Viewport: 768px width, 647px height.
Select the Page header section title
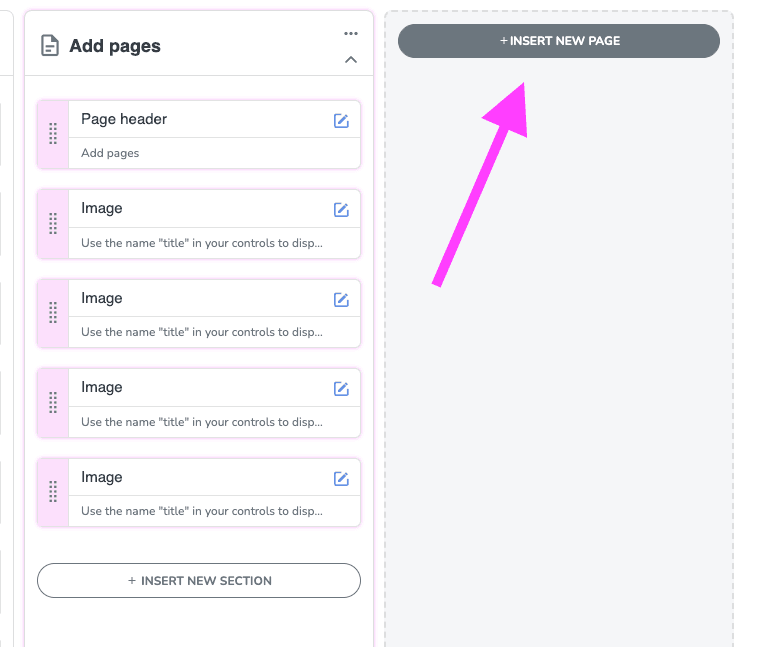coord(124,119)
